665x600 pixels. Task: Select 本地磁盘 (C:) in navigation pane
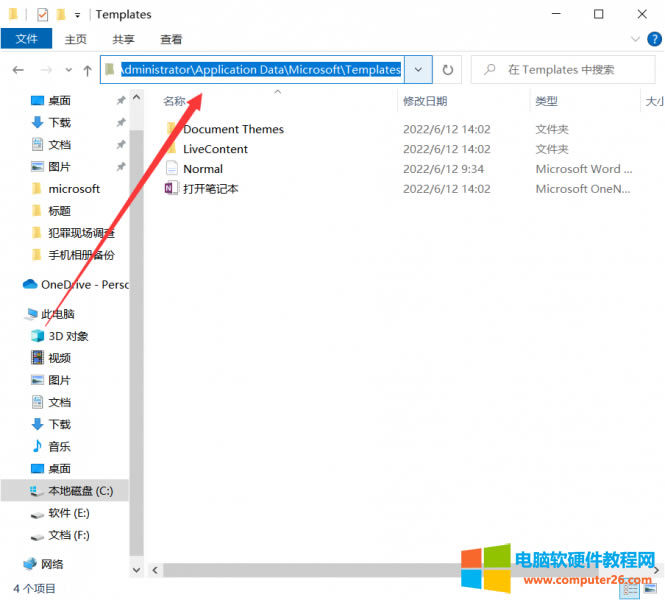click(x=81, y=491)
